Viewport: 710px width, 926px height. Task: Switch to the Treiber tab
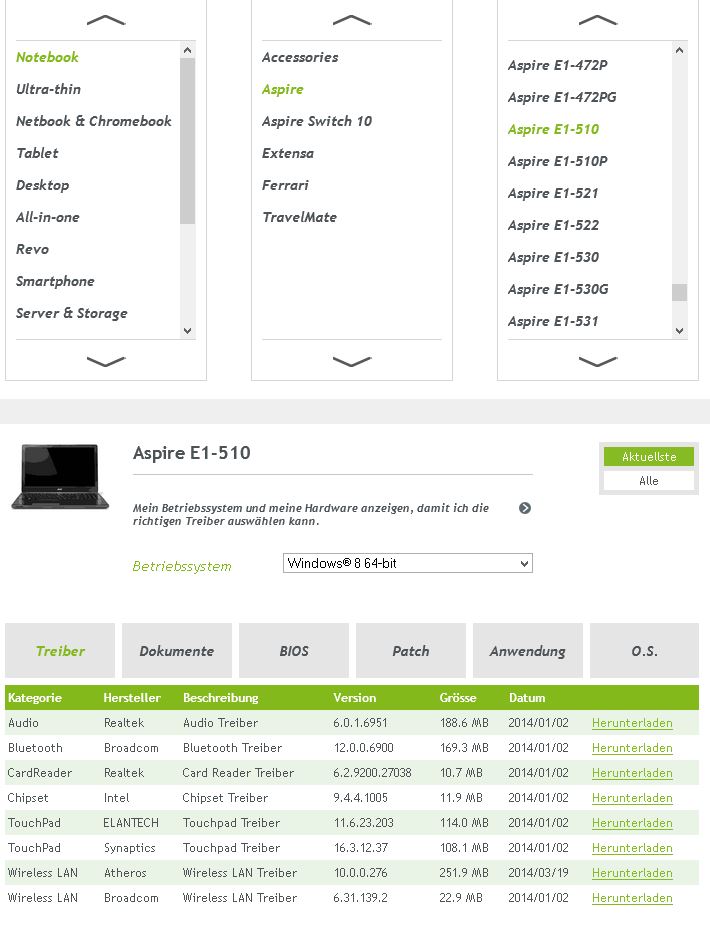click(60, 650)
